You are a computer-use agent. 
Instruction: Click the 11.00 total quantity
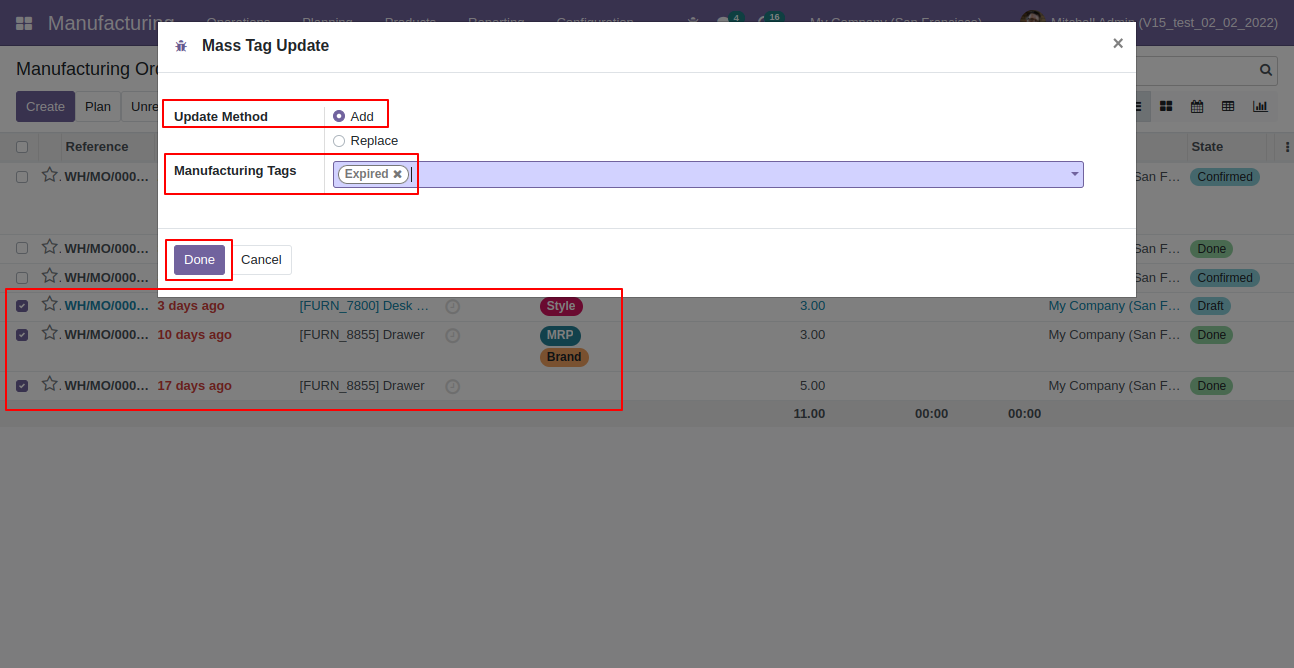(809, 414)
